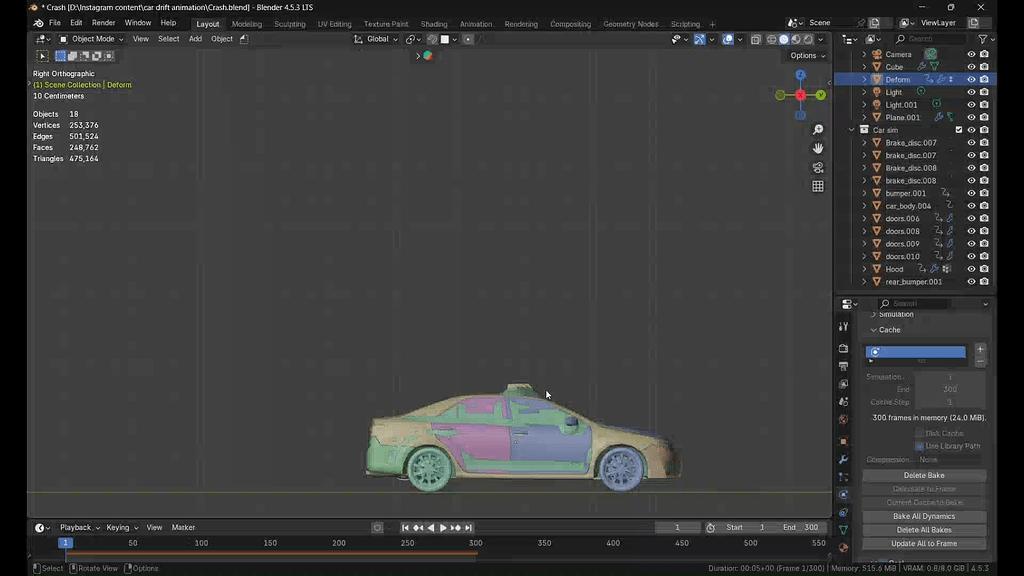The image size is (1024, 576).
Task: Collapse the Cache panel
Action: tap(874, 330)
